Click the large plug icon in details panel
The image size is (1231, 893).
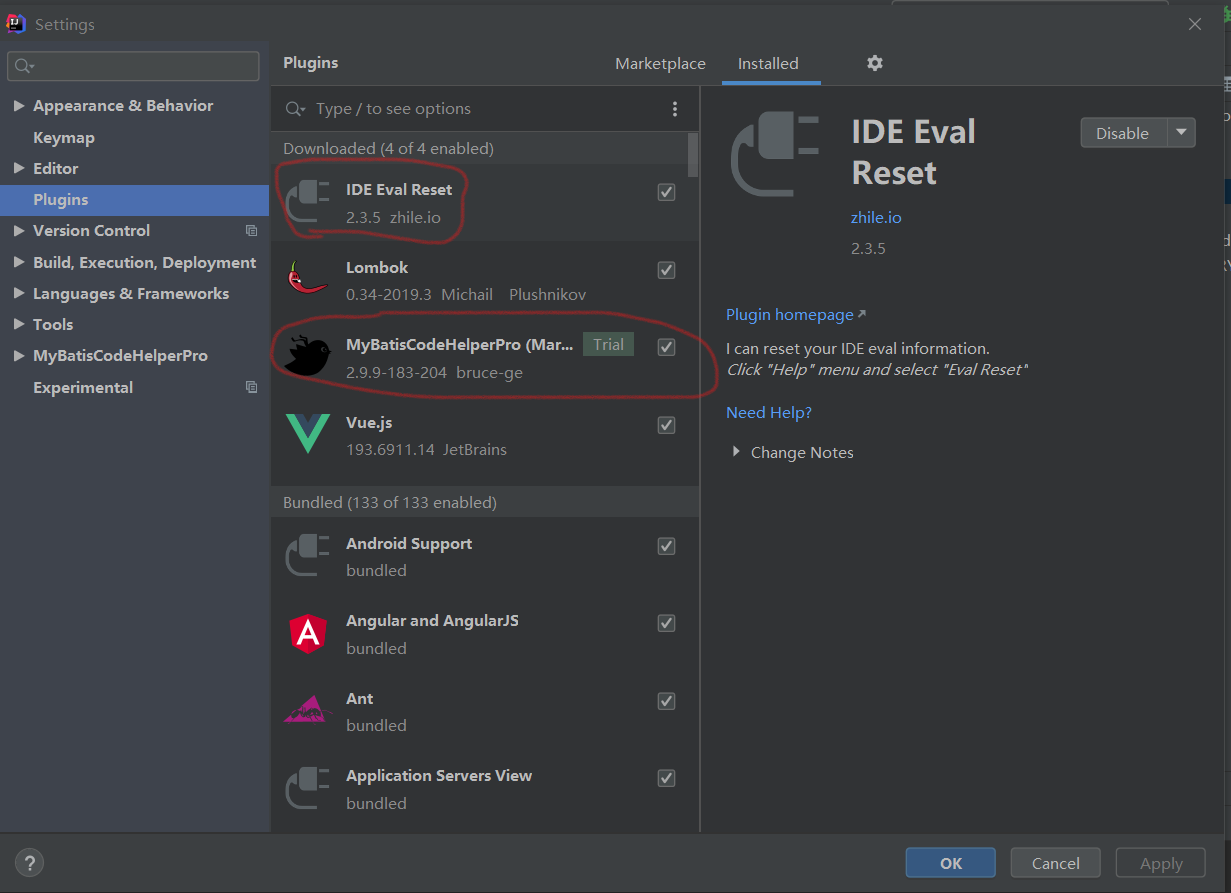pos(775,154)
